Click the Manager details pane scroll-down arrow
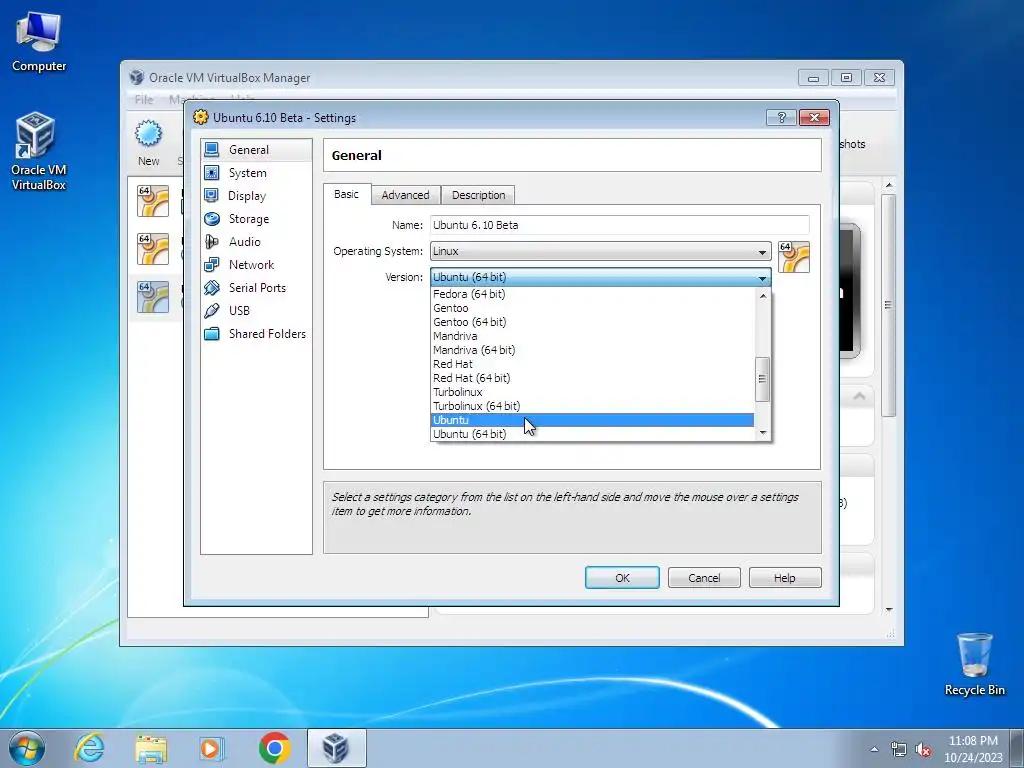This screenshot has height=768, width=1024. 889,609
